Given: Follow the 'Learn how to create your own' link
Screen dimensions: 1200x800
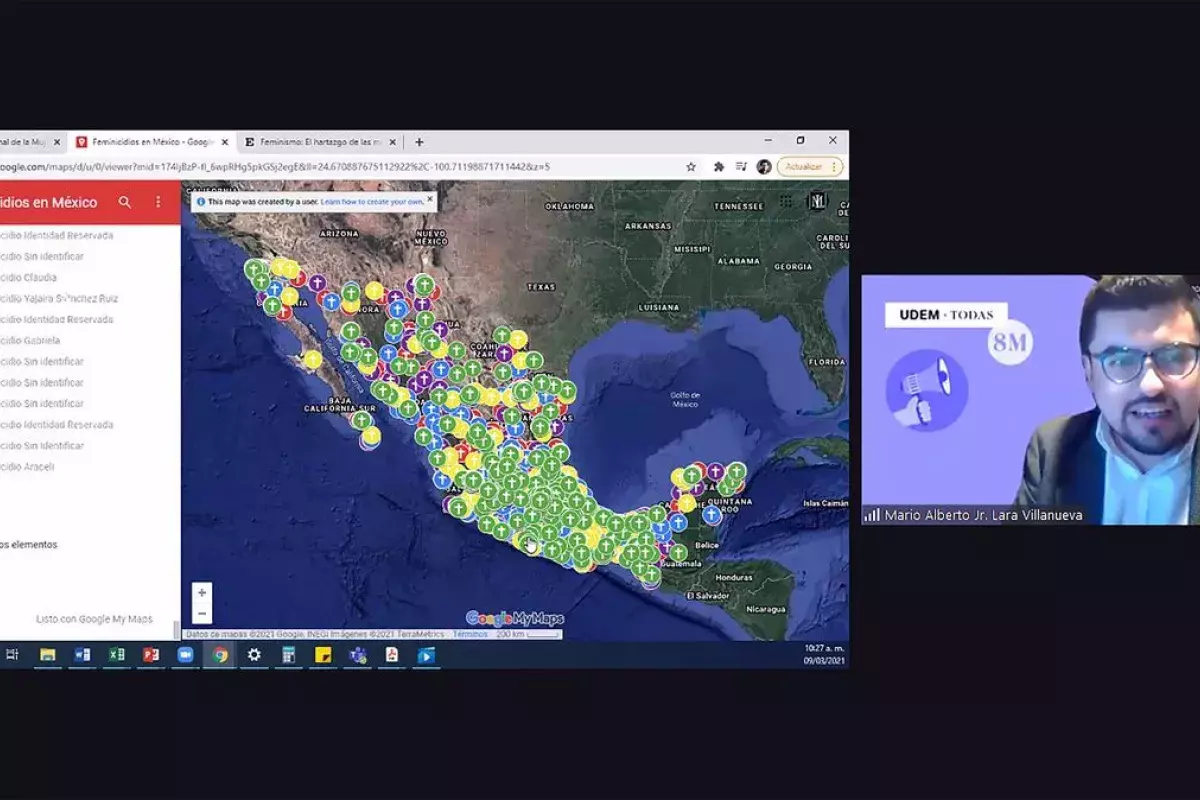Looking at the screenshot, I should (x=372, y=201).
